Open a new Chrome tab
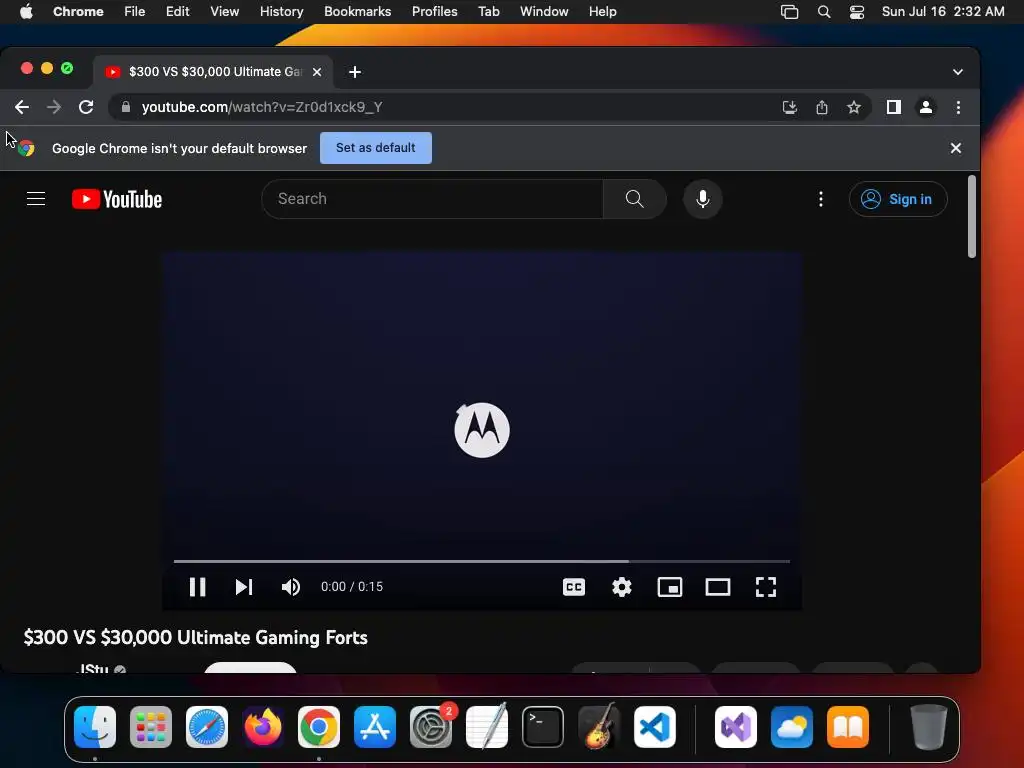Image resolution: width=1024 pixels, height=768 pixels. coord(355,72)
